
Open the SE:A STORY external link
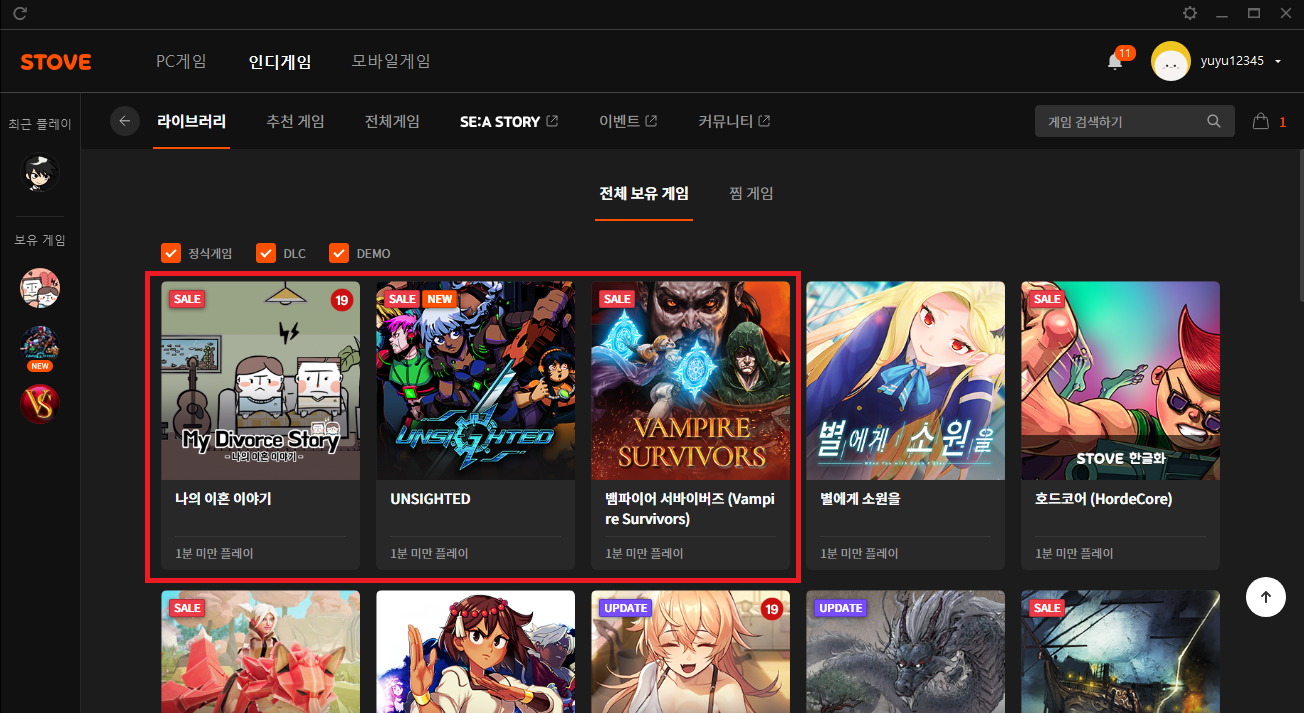coord(508,121)
